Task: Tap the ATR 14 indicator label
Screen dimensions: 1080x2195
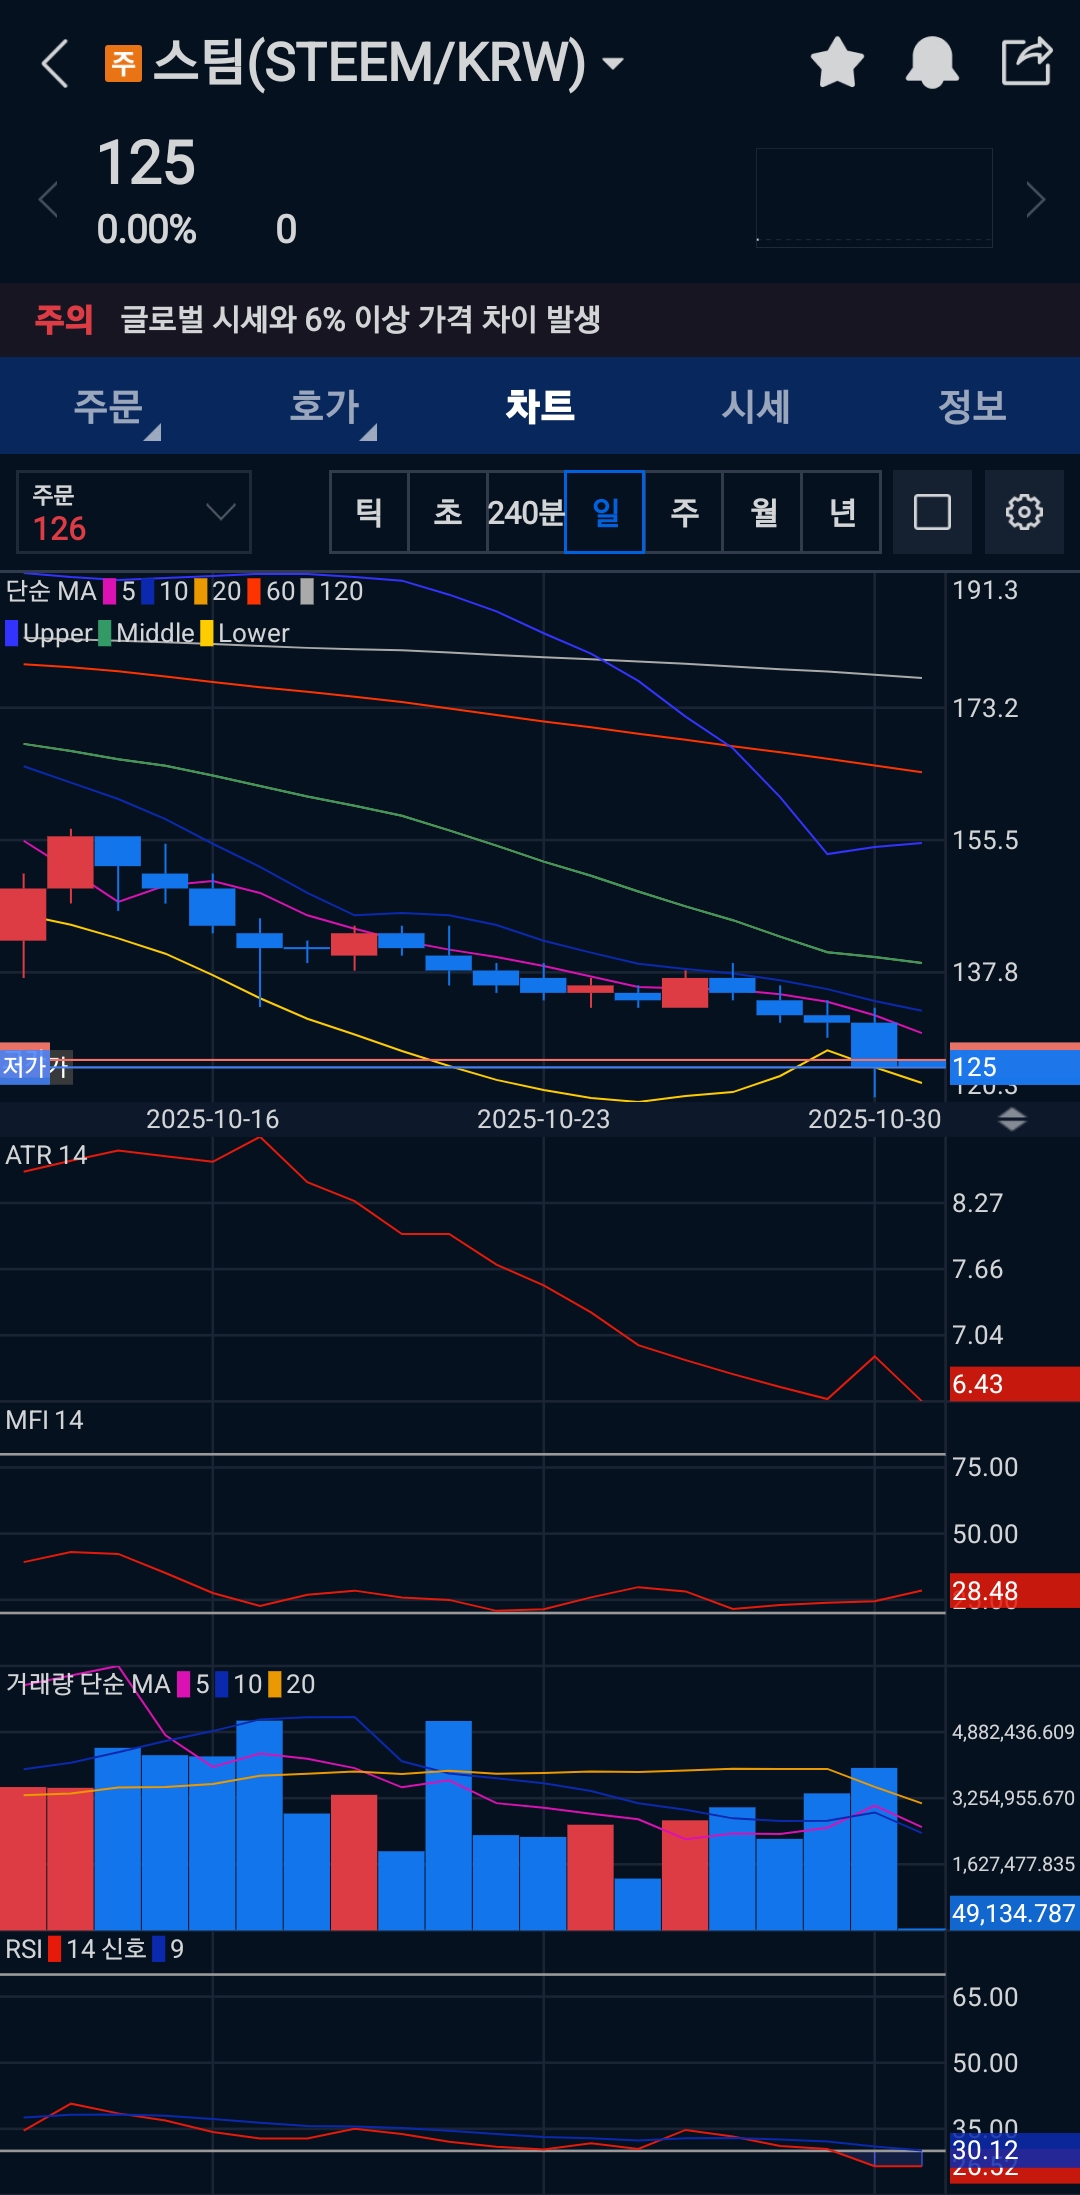Action: [x=46, y=1155]
